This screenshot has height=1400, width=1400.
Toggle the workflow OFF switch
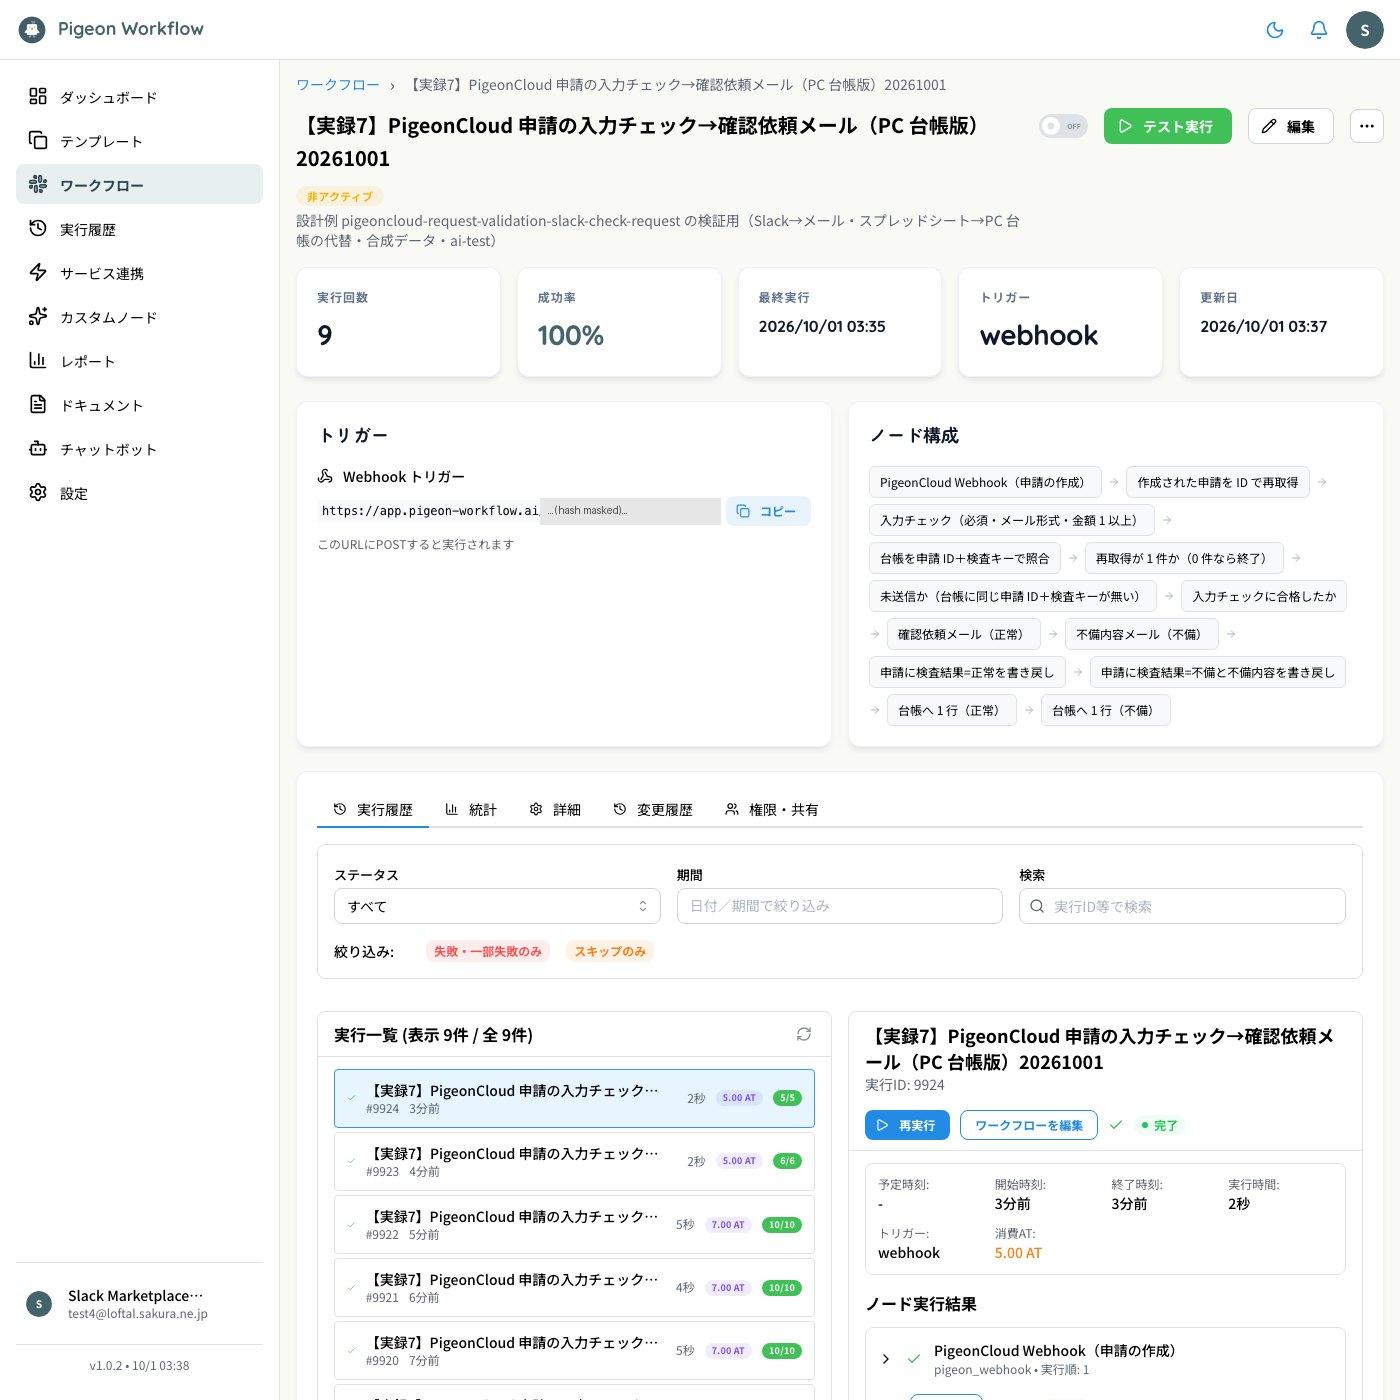pyautogui.click(x=1063, y=126)
